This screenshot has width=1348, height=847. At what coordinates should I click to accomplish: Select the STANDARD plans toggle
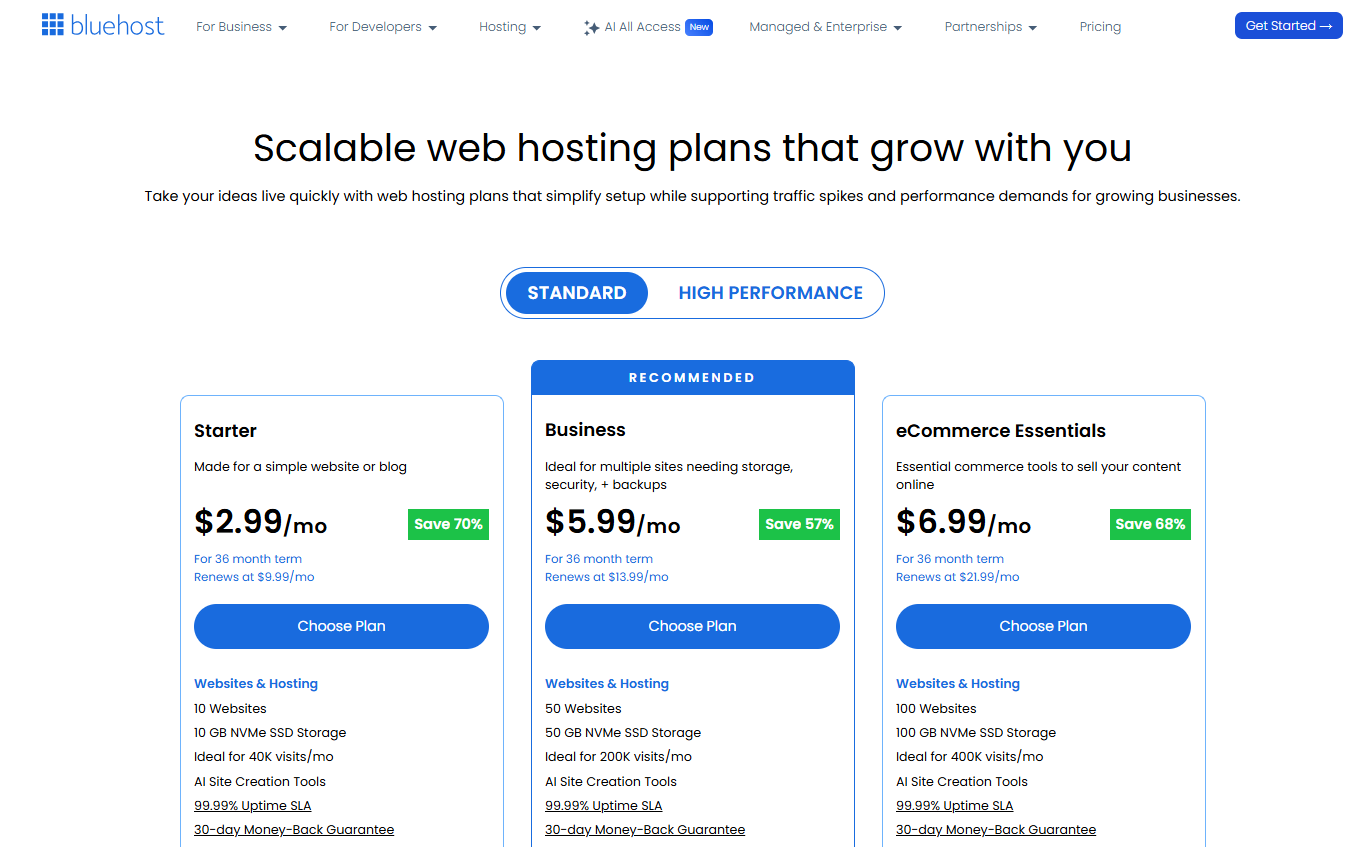coord(577,293)
